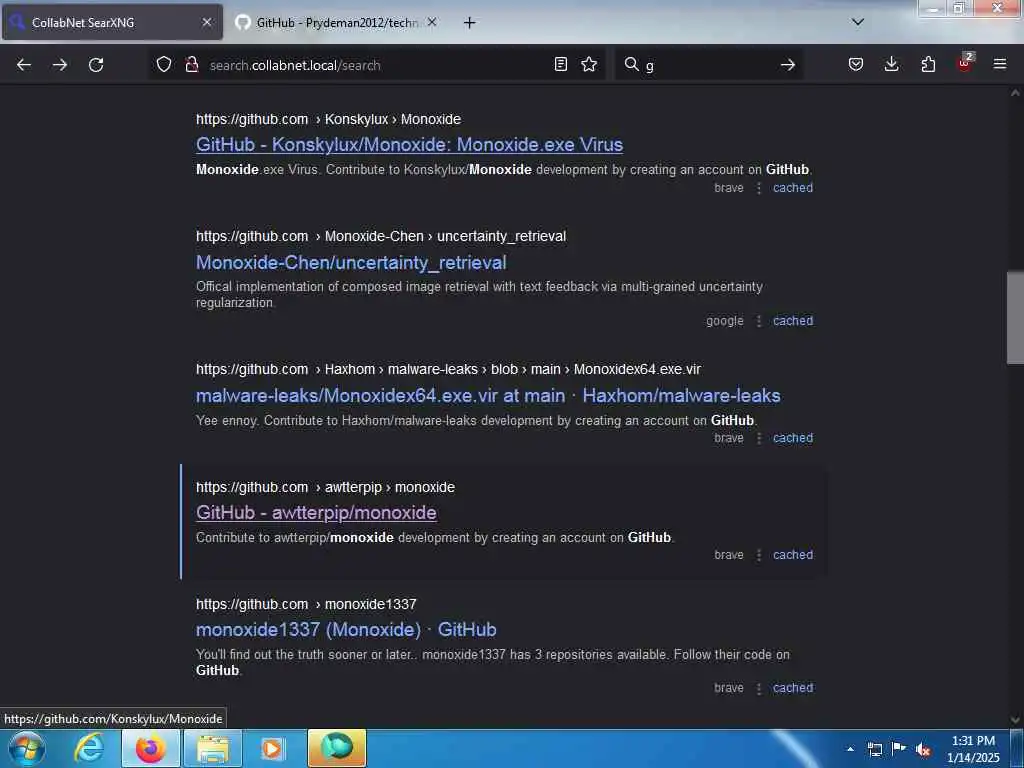
Task: Open cached link for Konskylux result
Action: pyautogui.click(x=793, y=188)
